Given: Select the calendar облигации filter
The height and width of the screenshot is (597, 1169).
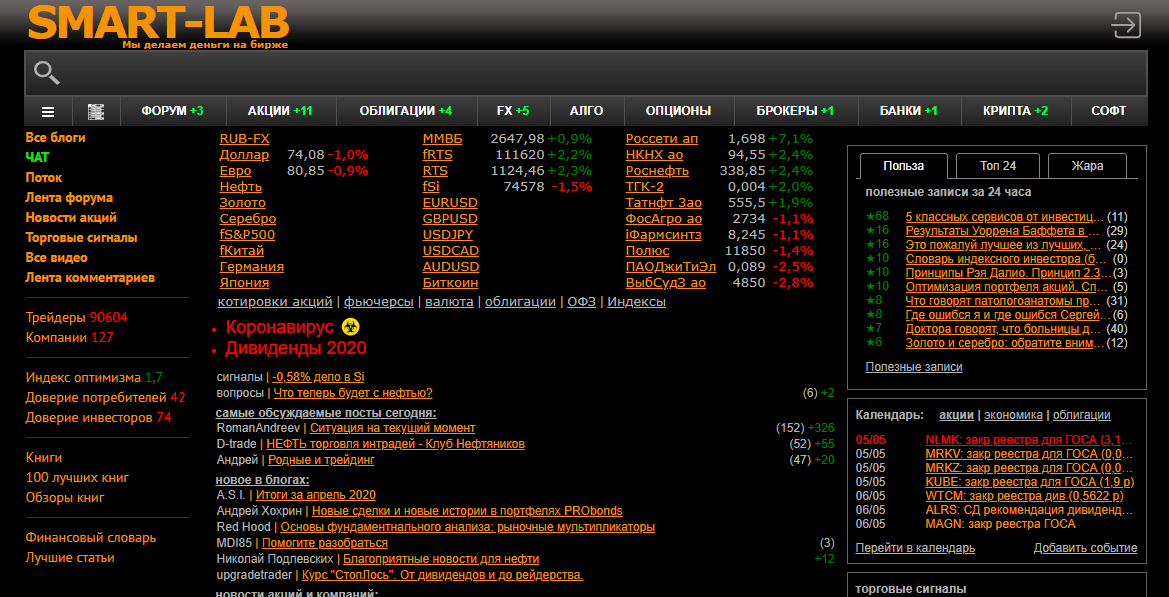Looking at the screenshot, I should click(1082, 415).
